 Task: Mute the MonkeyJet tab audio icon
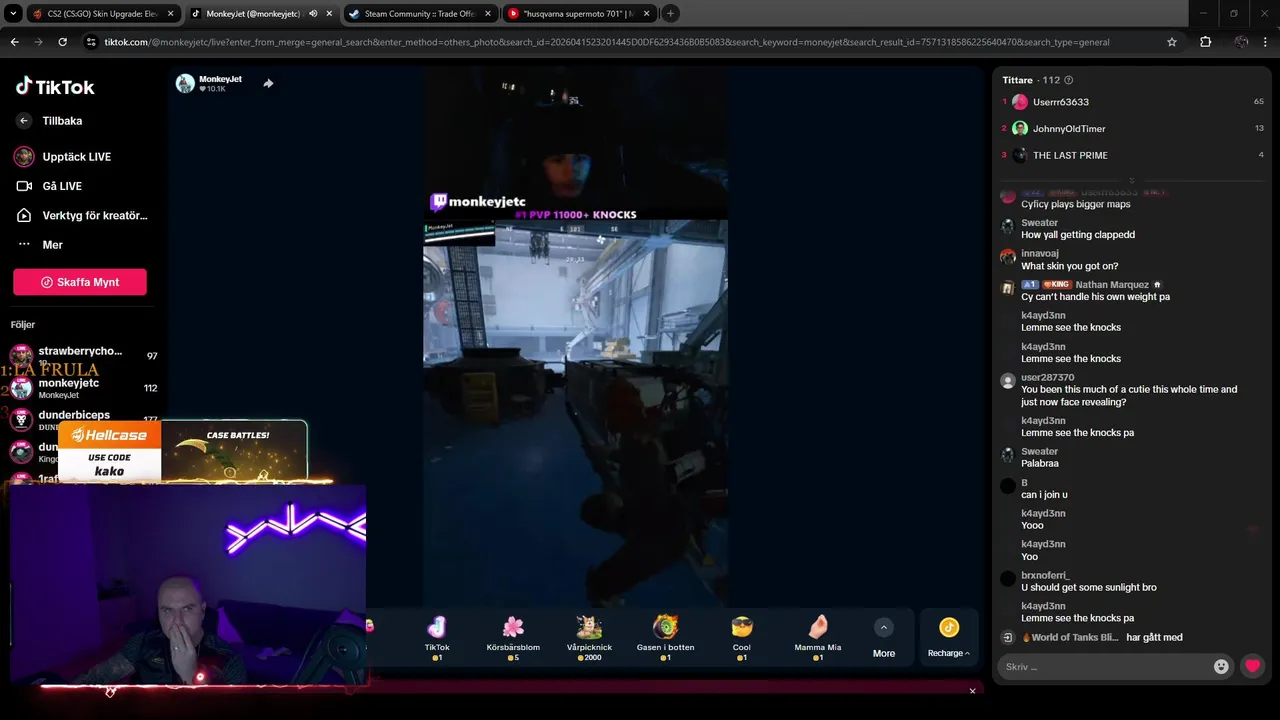tap(314, 14)
